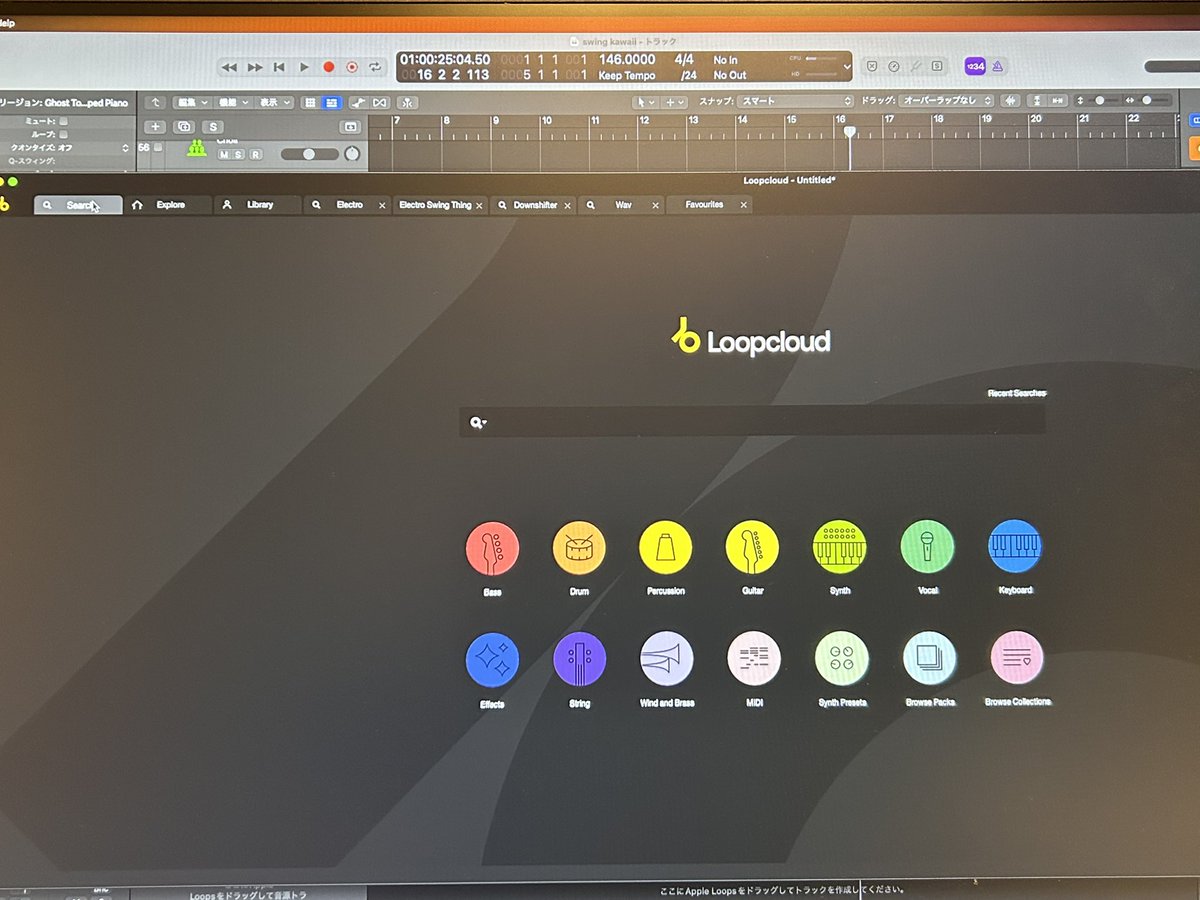This screenshot has height=900, width=1200.
Task: Open the ドラッグ overlap dropdown
Action: 946,101
